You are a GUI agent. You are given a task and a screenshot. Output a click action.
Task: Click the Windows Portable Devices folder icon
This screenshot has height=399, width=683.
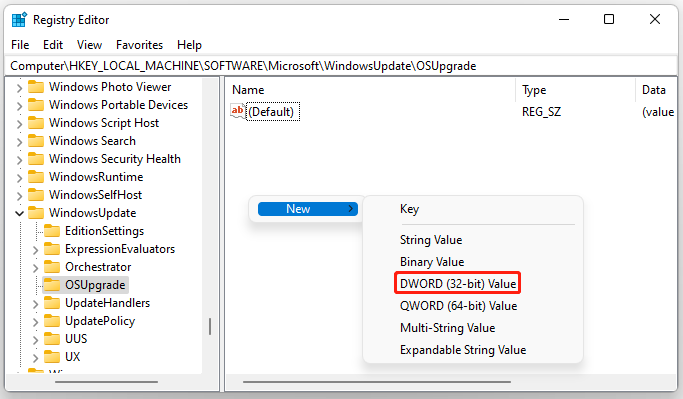click(x=36, y=105)
